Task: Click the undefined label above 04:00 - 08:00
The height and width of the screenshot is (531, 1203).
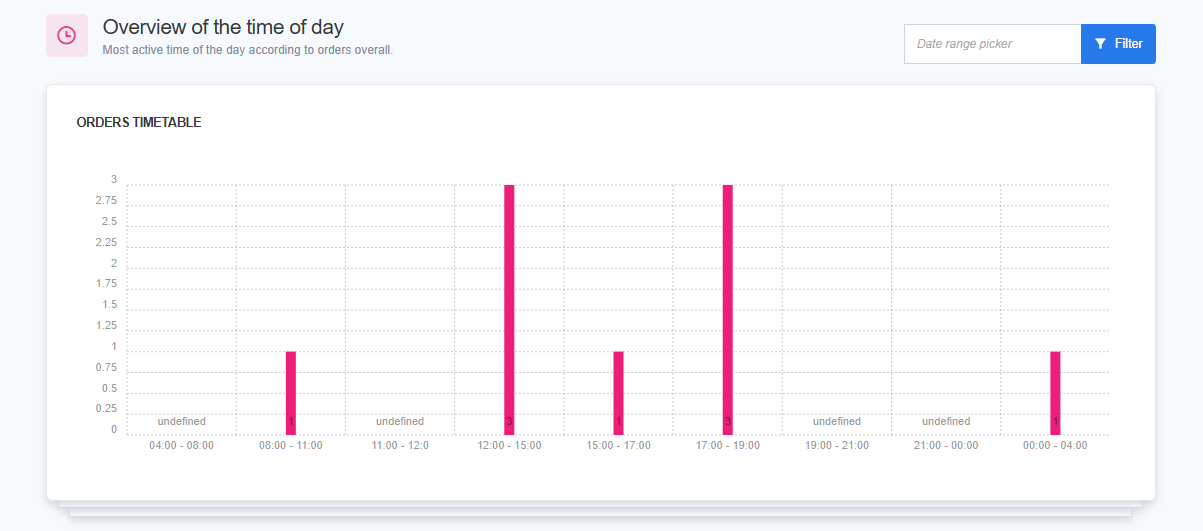Action: 181,421
